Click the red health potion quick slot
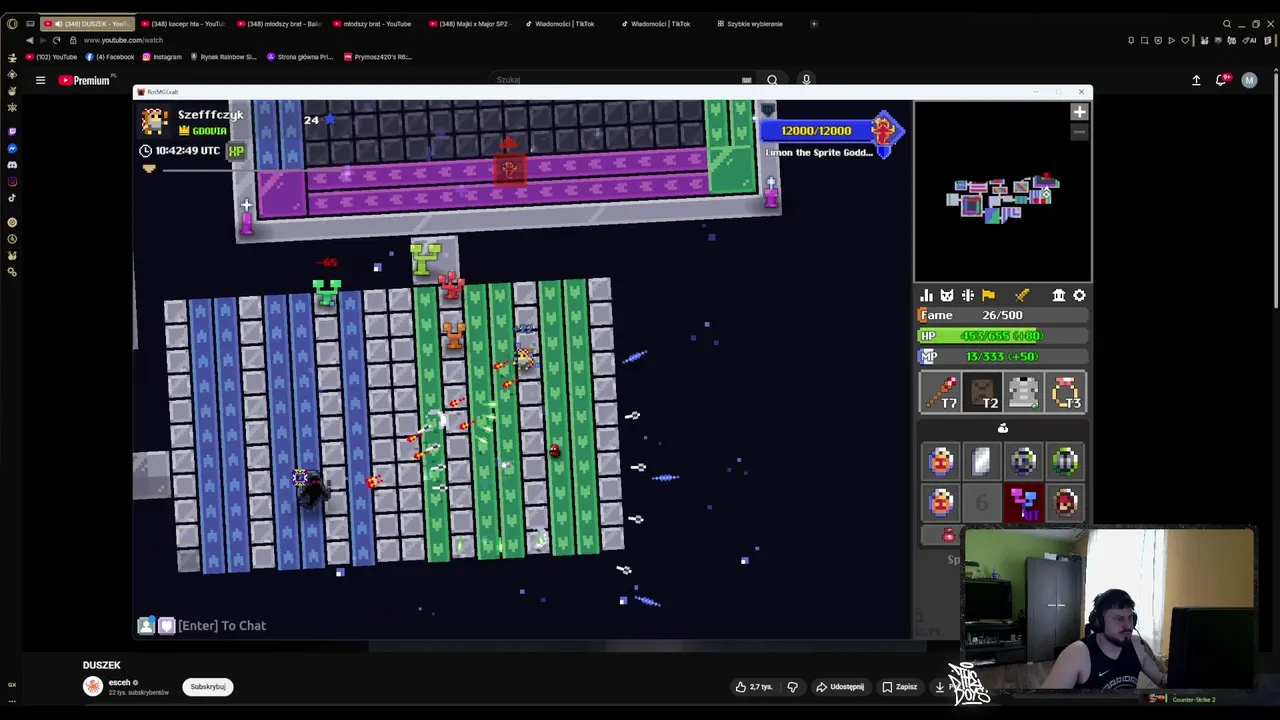Image resolution: width=1280 pixels, height=720 pixels. point(948,536)
